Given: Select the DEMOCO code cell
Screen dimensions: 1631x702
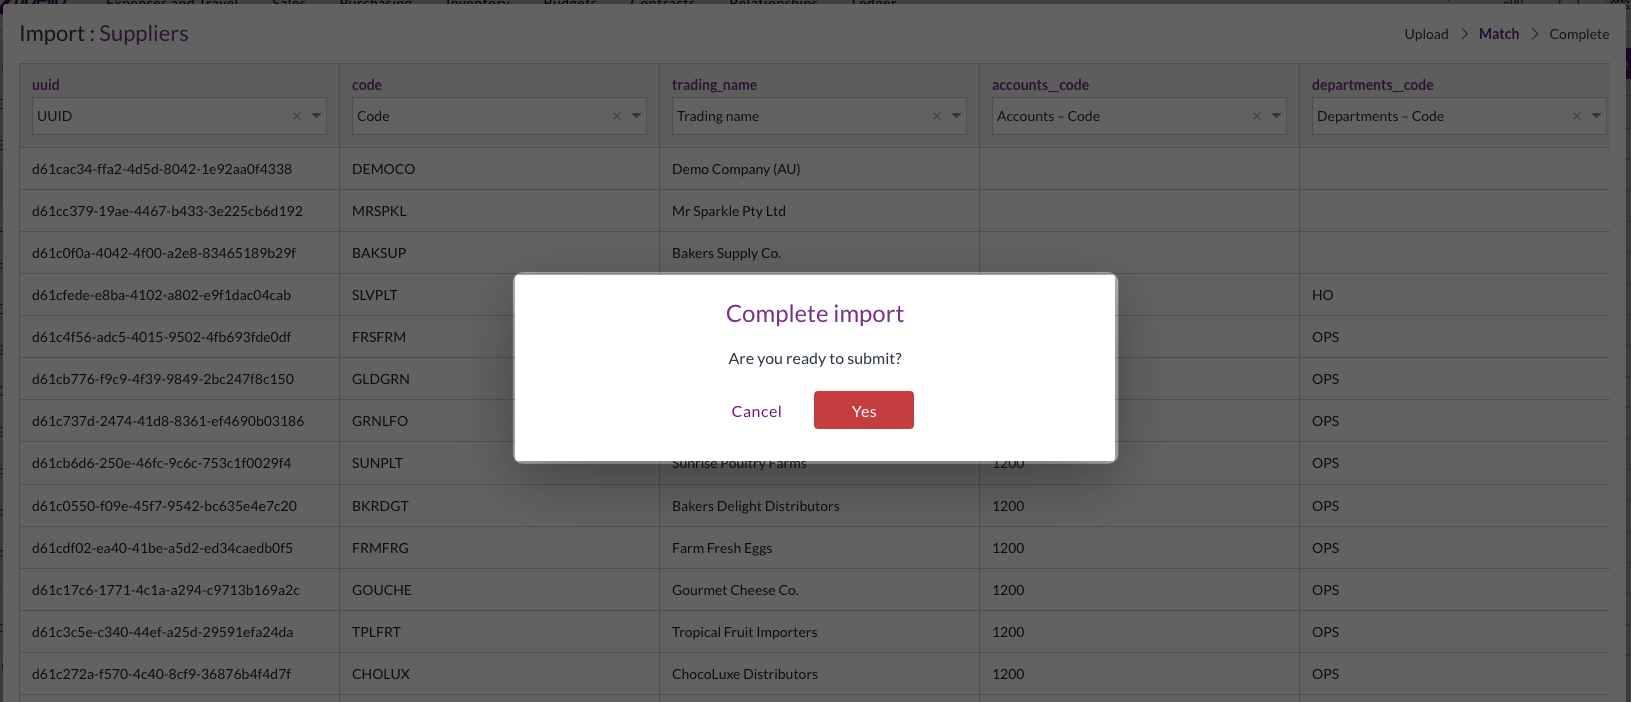Looking at the screenshot, I should point(384,169).
